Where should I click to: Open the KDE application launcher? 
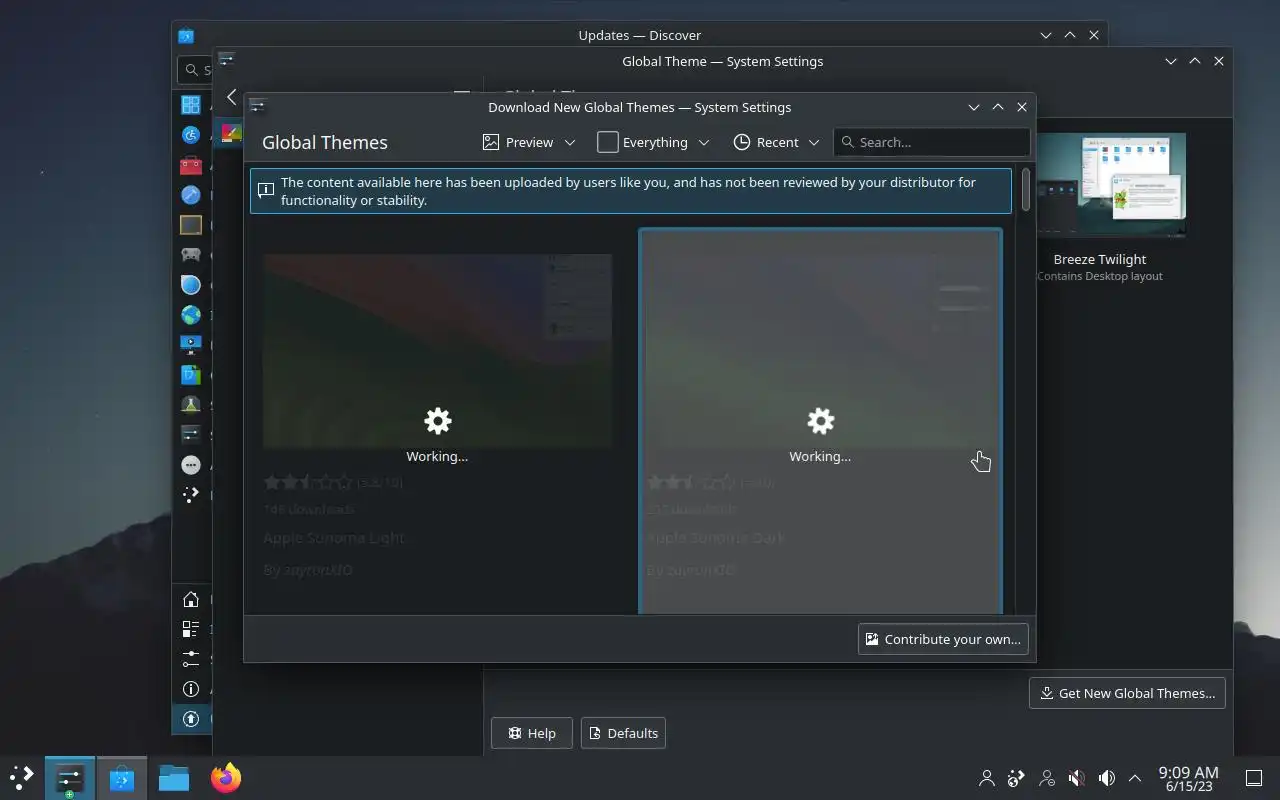22,778
